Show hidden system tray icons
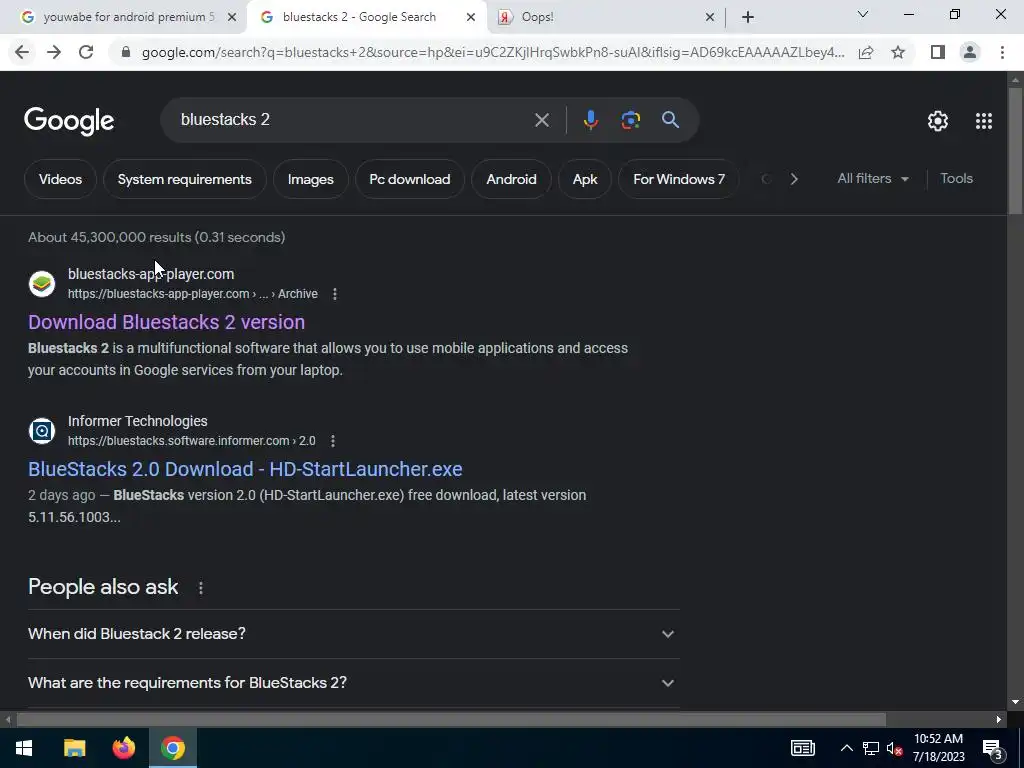This screenshot has width=1024, height=768. [846, 748]
